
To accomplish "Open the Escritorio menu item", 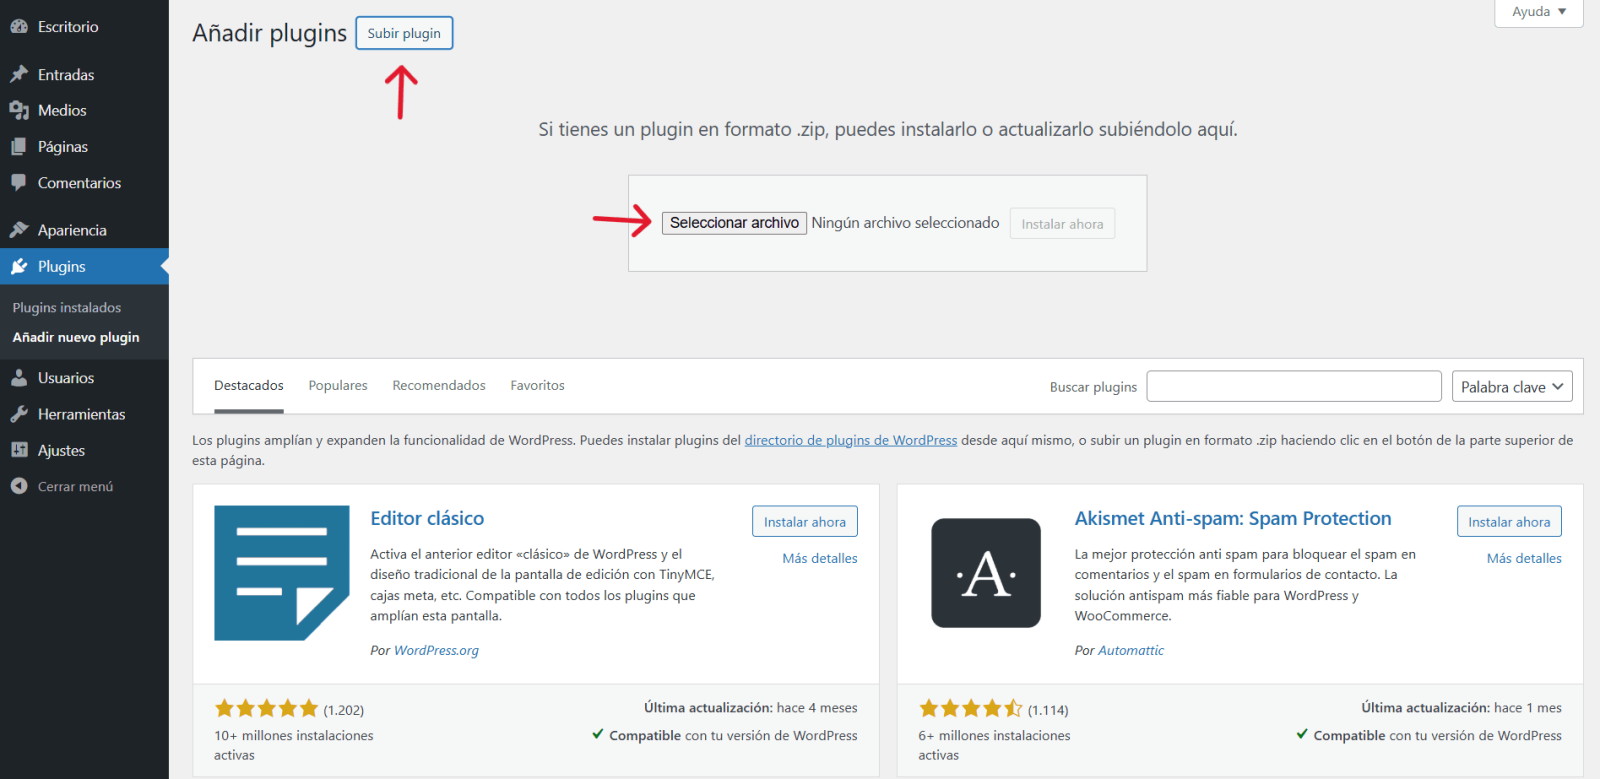I will (84, 27).
